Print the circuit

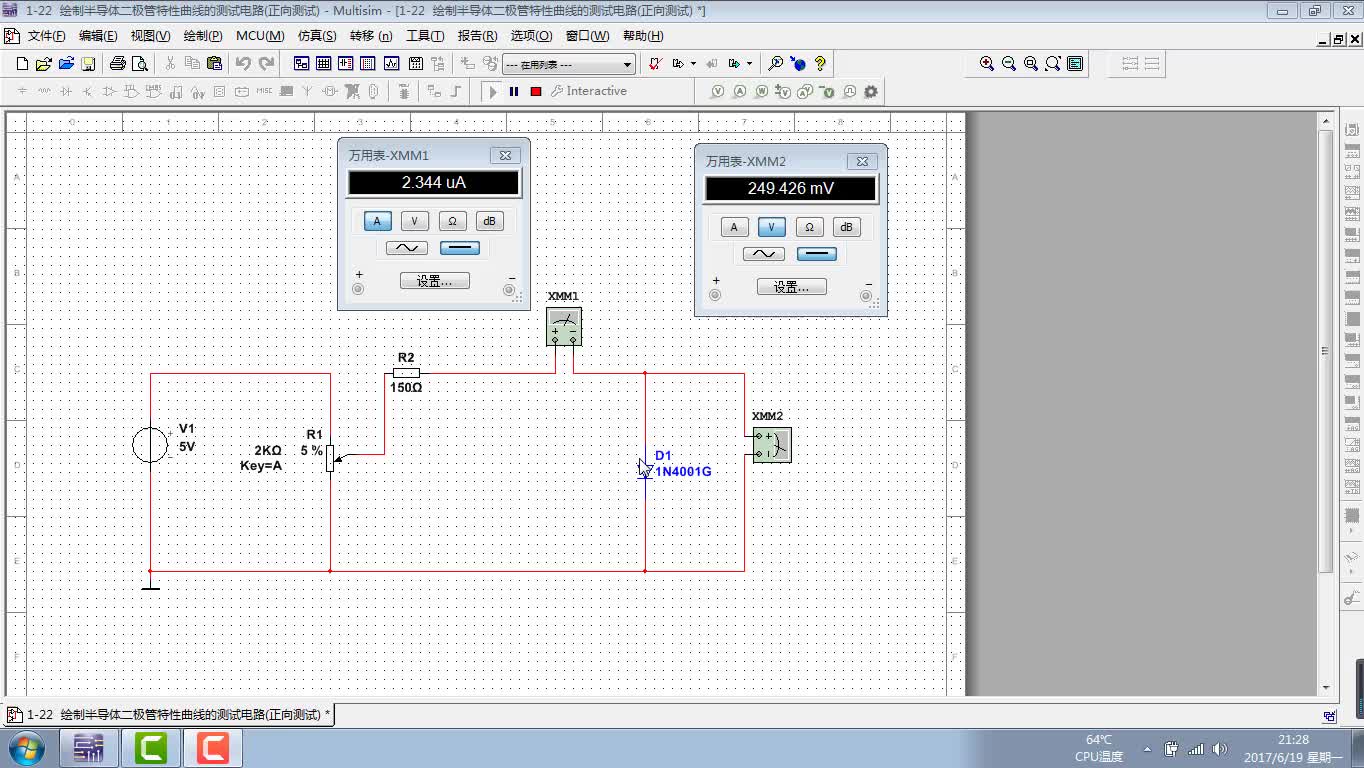click(117, 63)
